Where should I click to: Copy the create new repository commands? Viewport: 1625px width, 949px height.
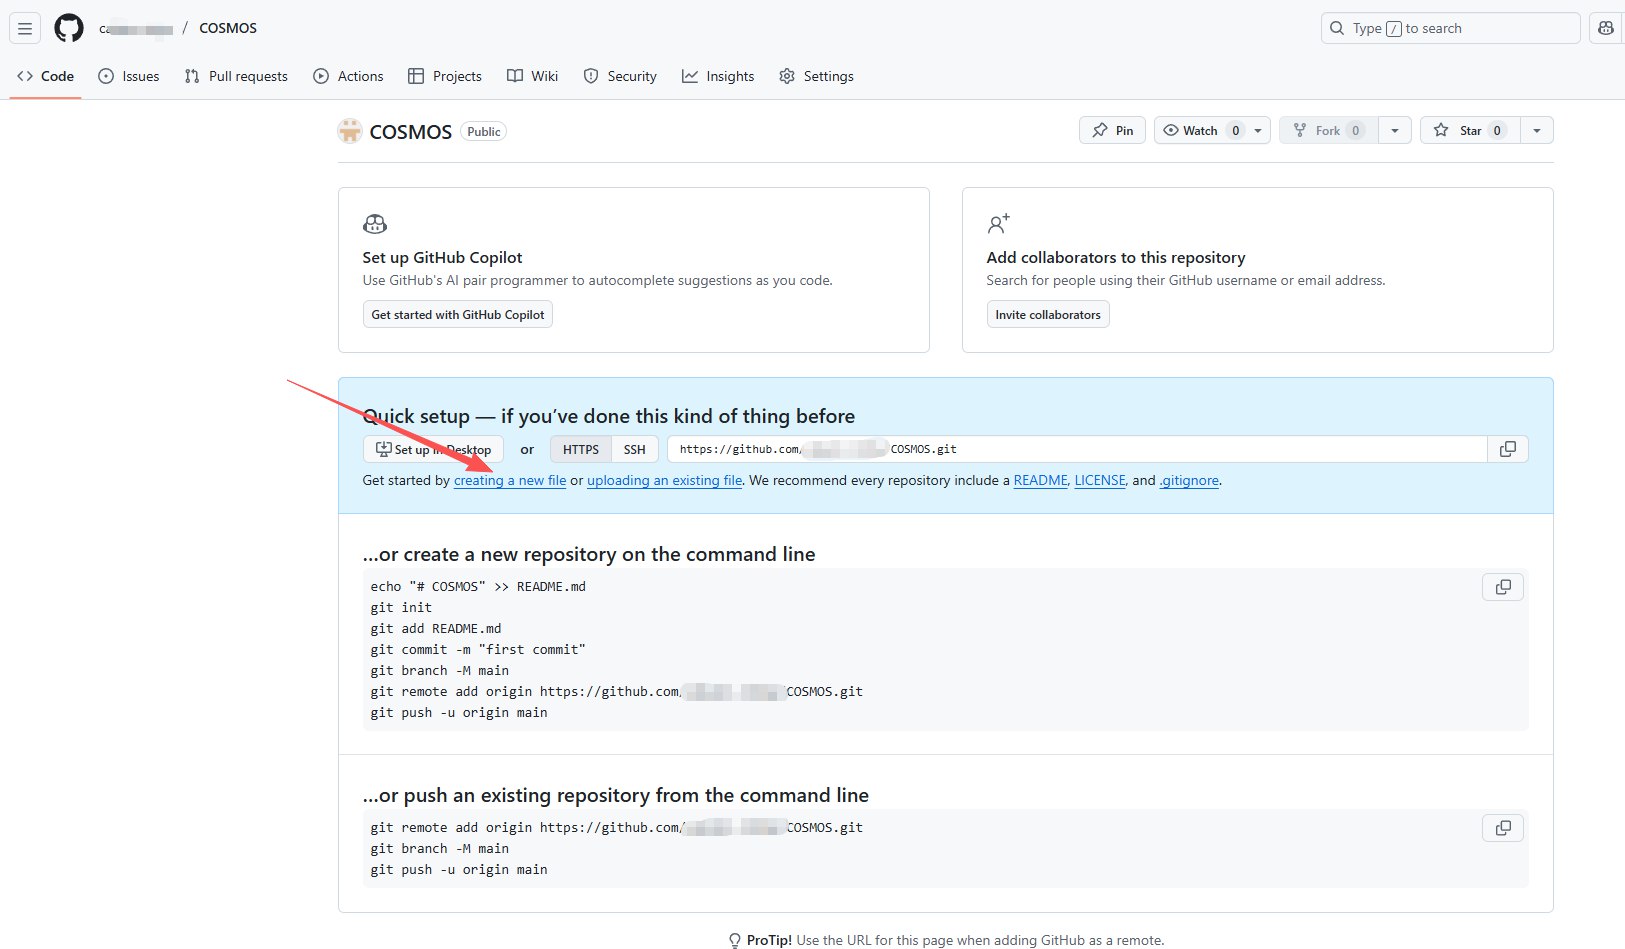pyautogui.click(x=1502, y=587)
